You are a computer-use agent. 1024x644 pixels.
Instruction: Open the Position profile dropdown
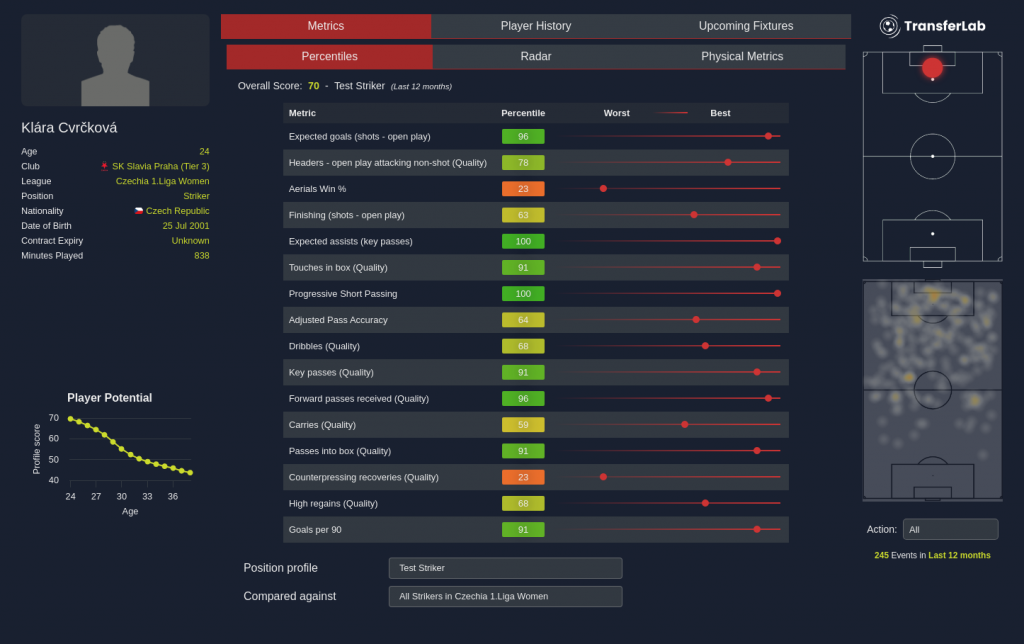tap(505, 568)
